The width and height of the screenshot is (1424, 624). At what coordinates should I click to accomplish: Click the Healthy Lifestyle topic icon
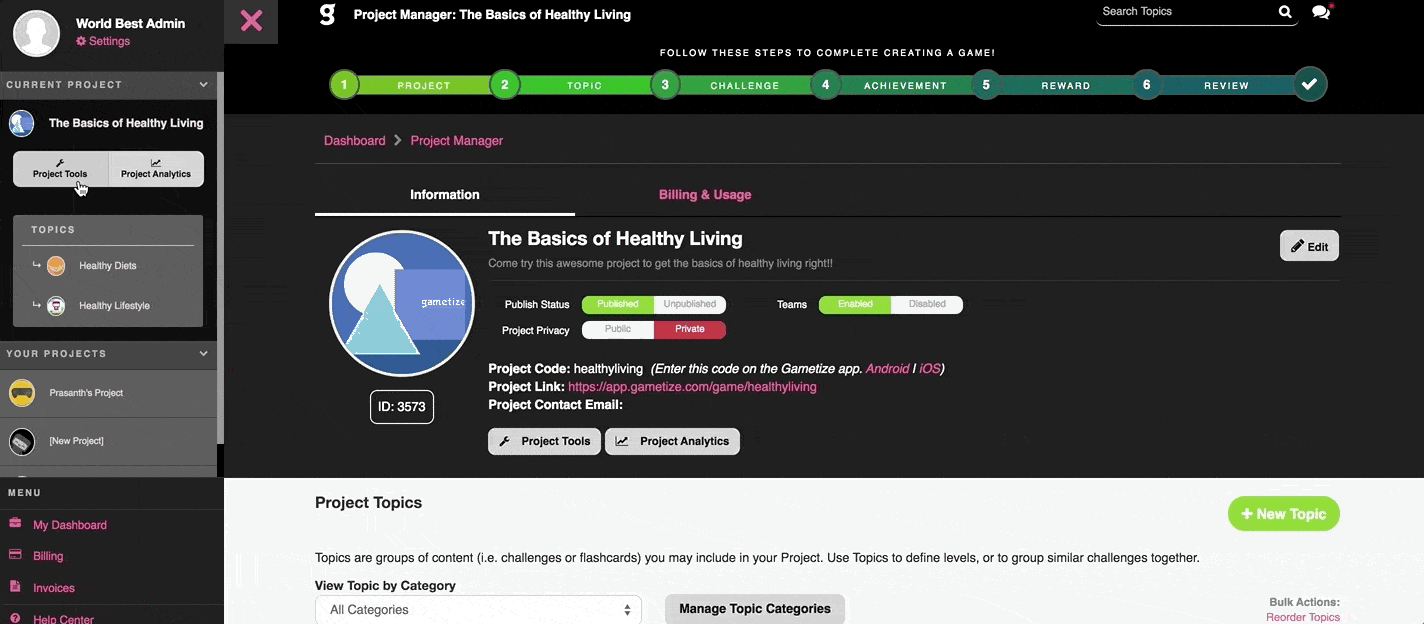pos(56,305)
